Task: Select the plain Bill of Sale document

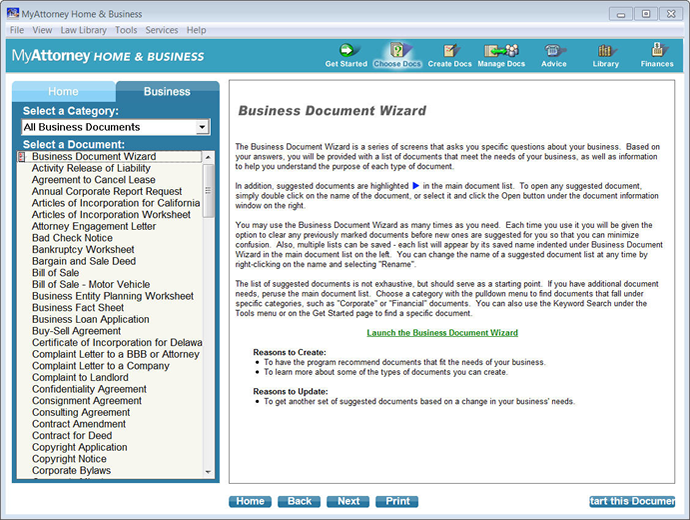Action: click(x=55, y=273)
